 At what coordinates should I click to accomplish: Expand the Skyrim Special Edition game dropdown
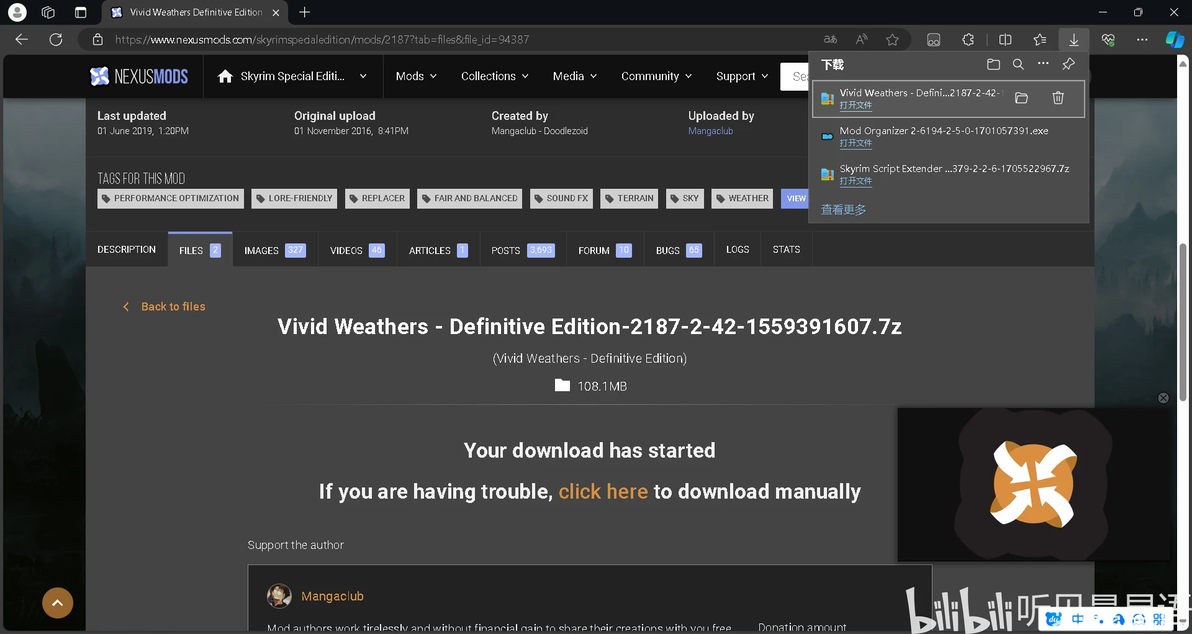(292, 76)
